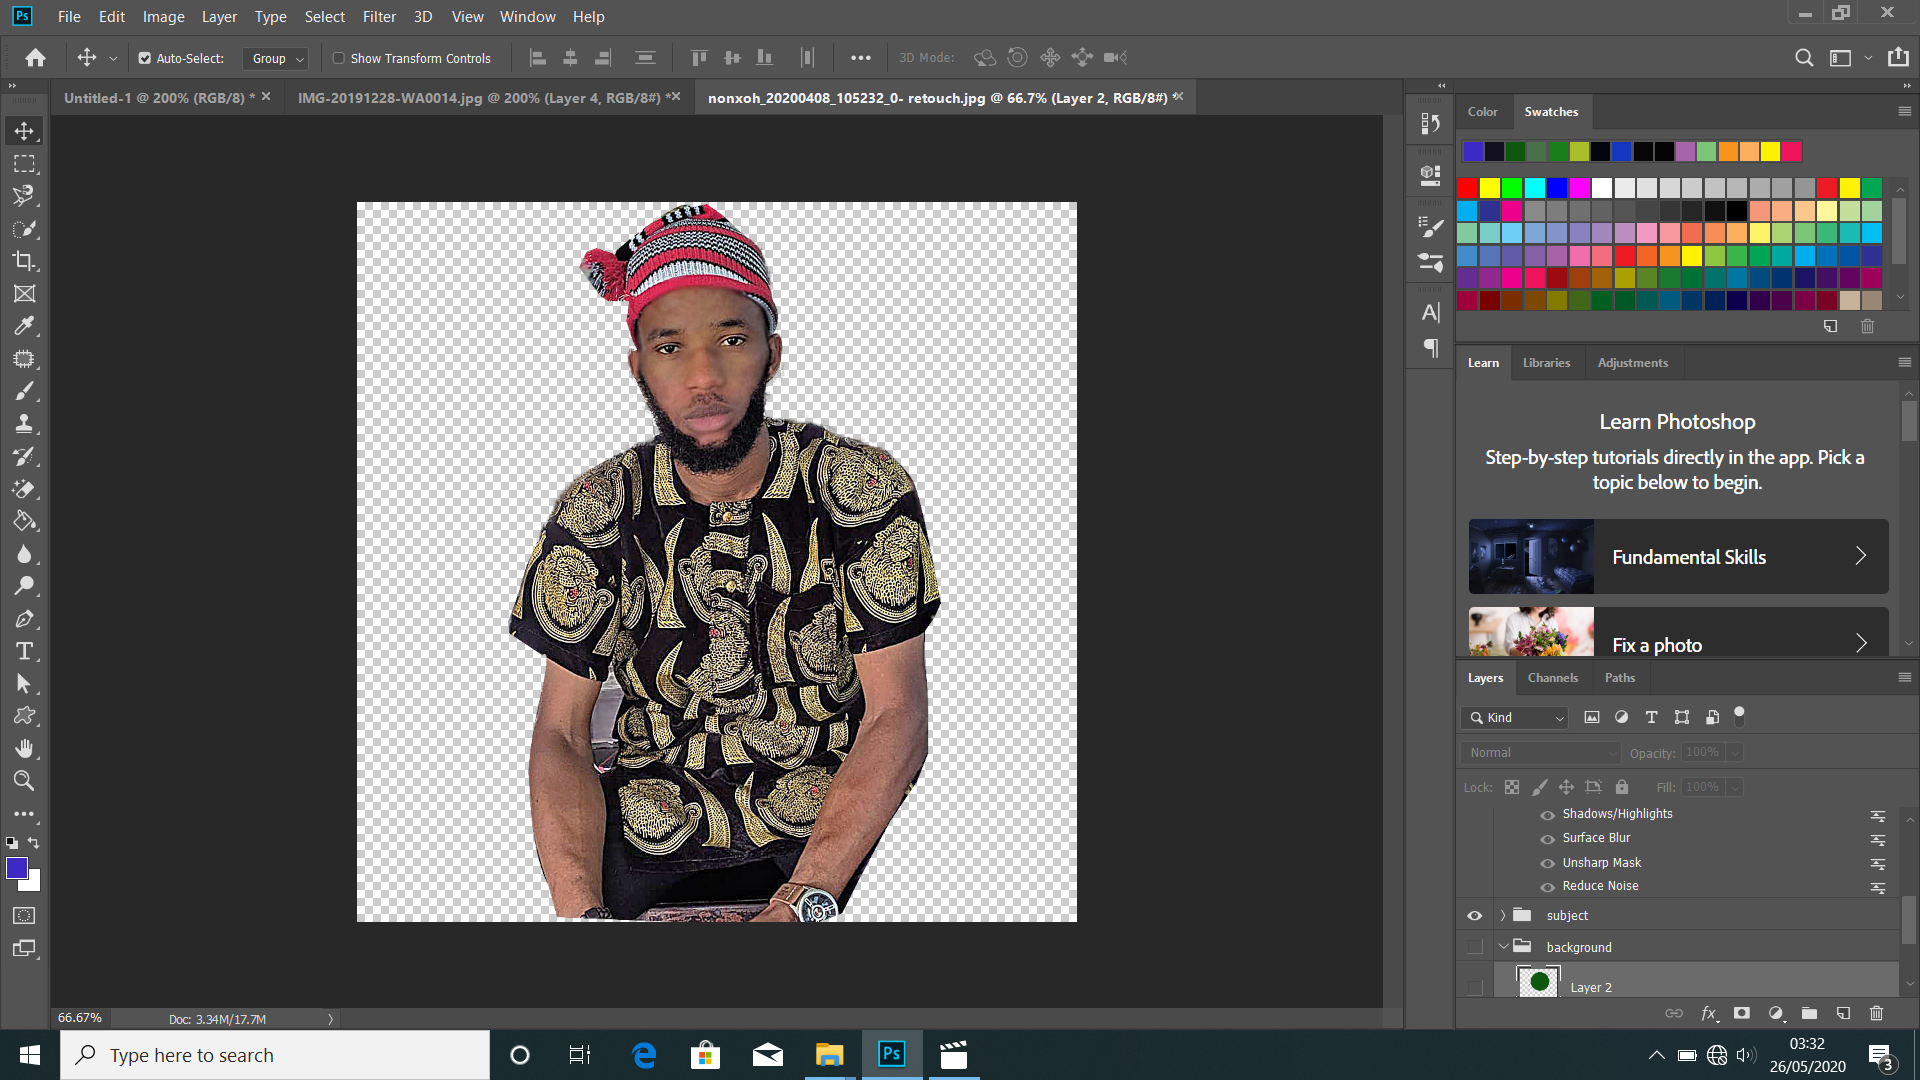The width and height of the screenshot is (1920, 1080).
Task: Open the Fill value dropdown
Action: point(1735,787)
